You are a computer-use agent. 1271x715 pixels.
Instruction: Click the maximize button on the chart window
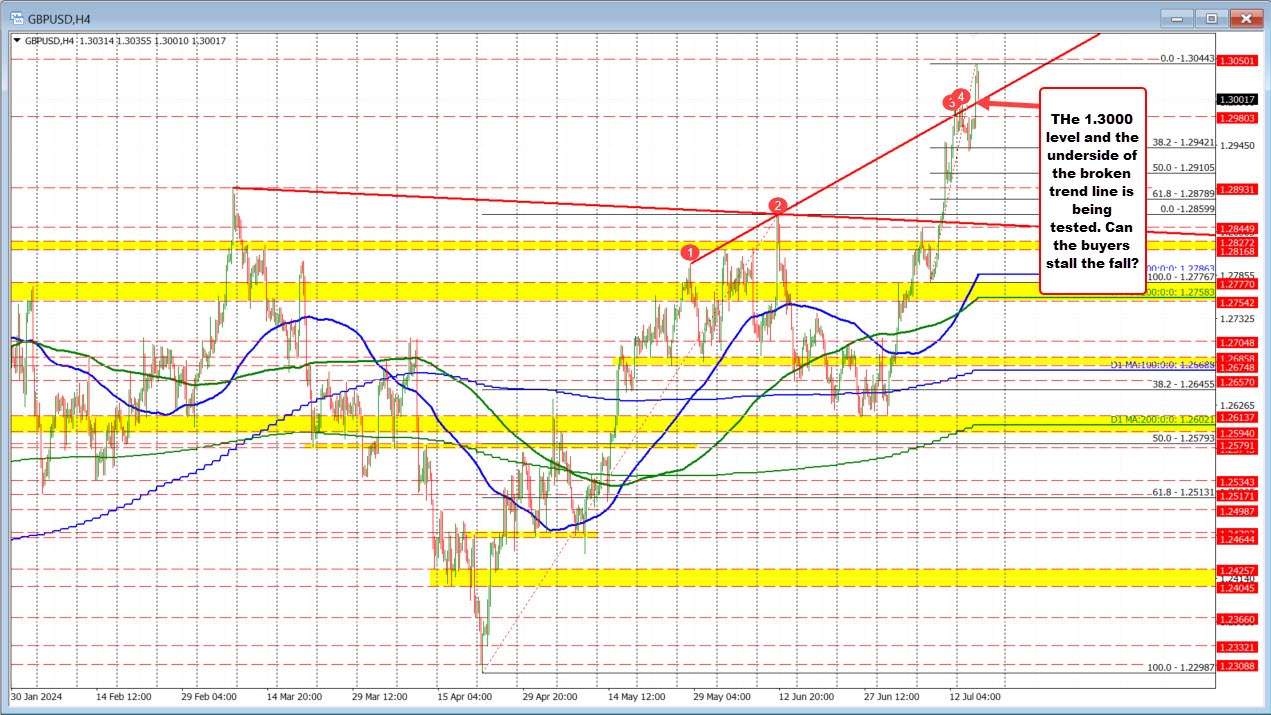tap(1210, 17)
